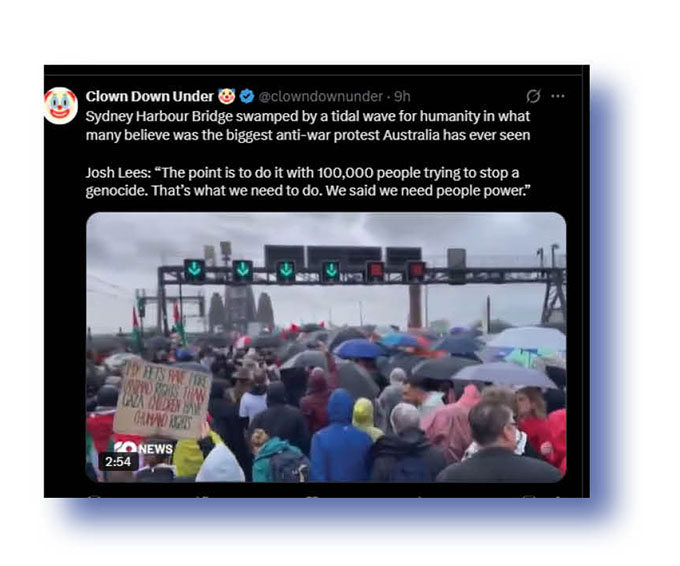Open the Grok explain-post icon
The image size is (680, 566).
click(x=533, y=96)
